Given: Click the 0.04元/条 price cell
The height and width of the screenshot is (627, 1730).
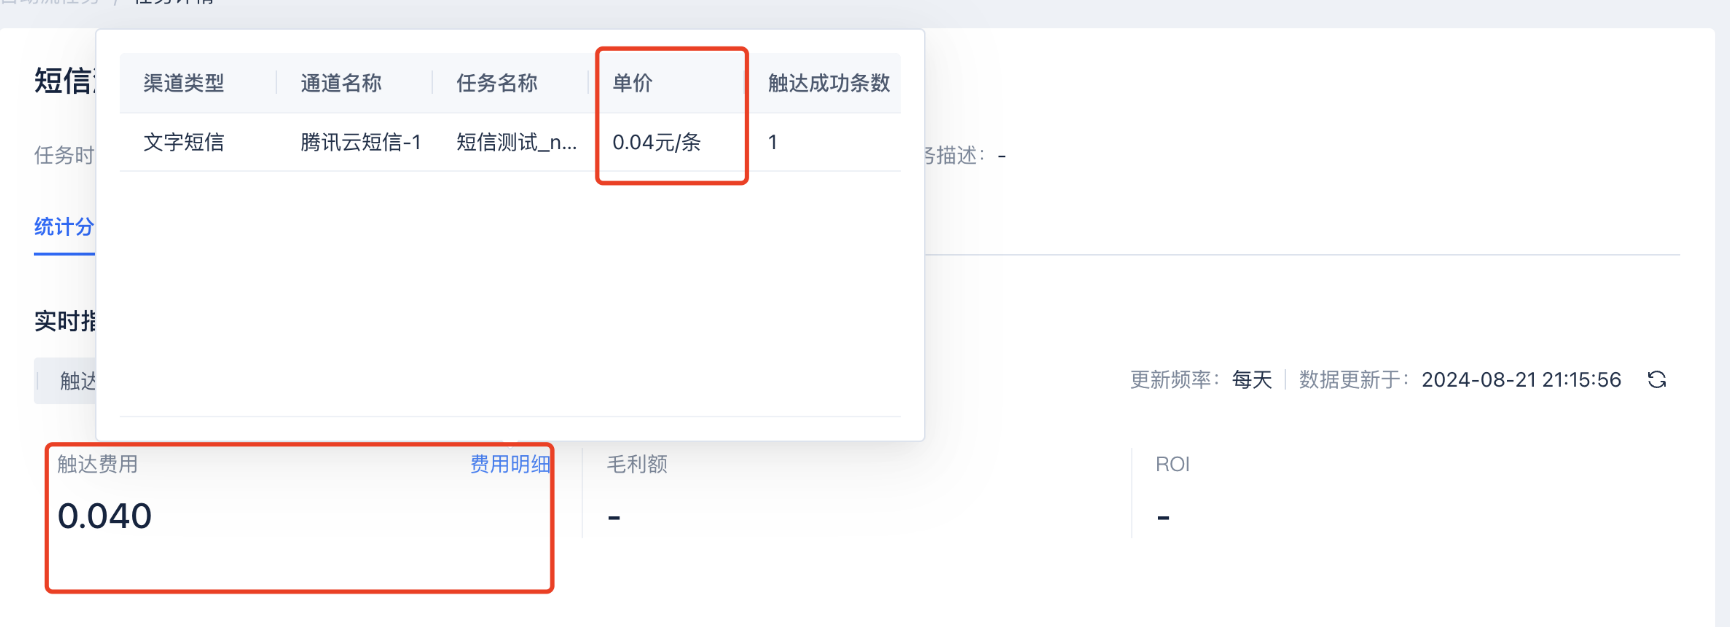Looking at the screenshot, I should [x=657, y=142].
